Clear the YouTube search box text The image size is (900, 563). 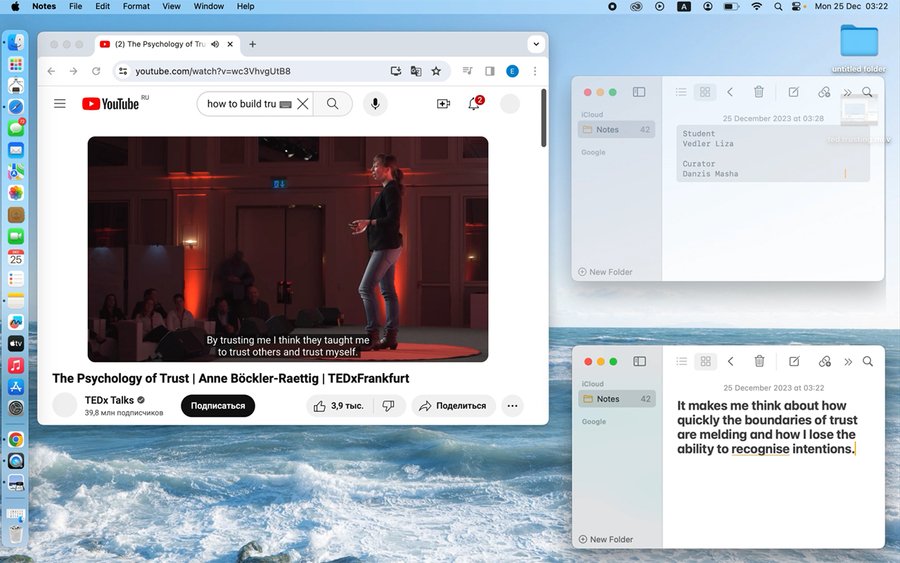click(x=302, y=104)
